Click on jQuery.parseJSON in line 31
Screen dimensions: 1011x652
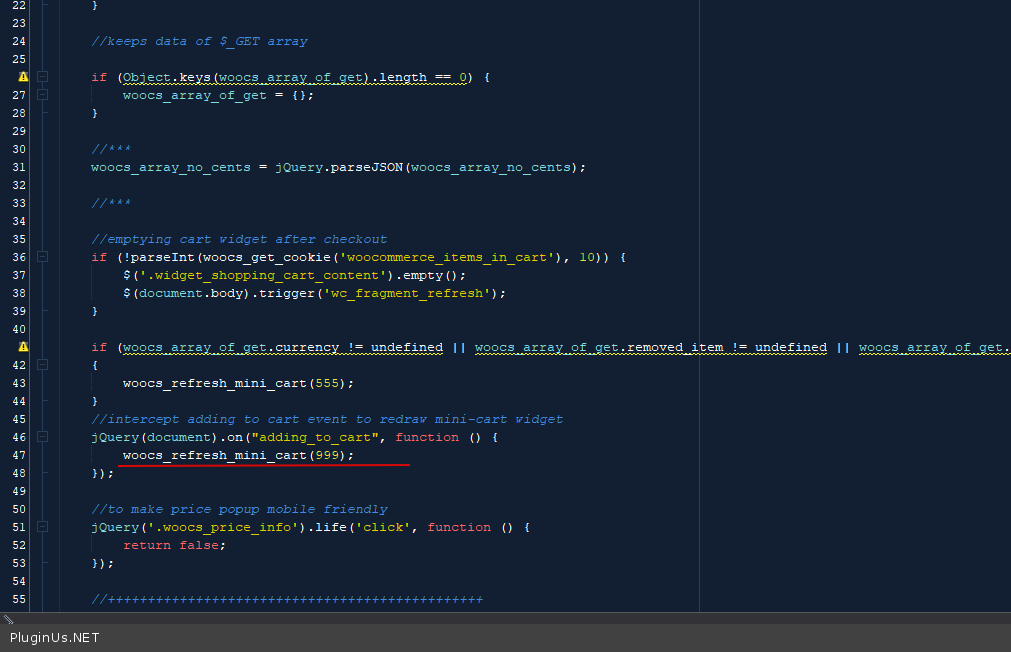338,167
